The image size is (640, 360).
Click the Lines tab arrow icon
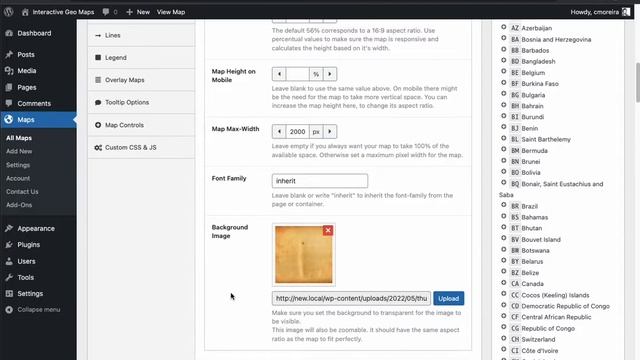pyautogui.click(x=98, y=36)
